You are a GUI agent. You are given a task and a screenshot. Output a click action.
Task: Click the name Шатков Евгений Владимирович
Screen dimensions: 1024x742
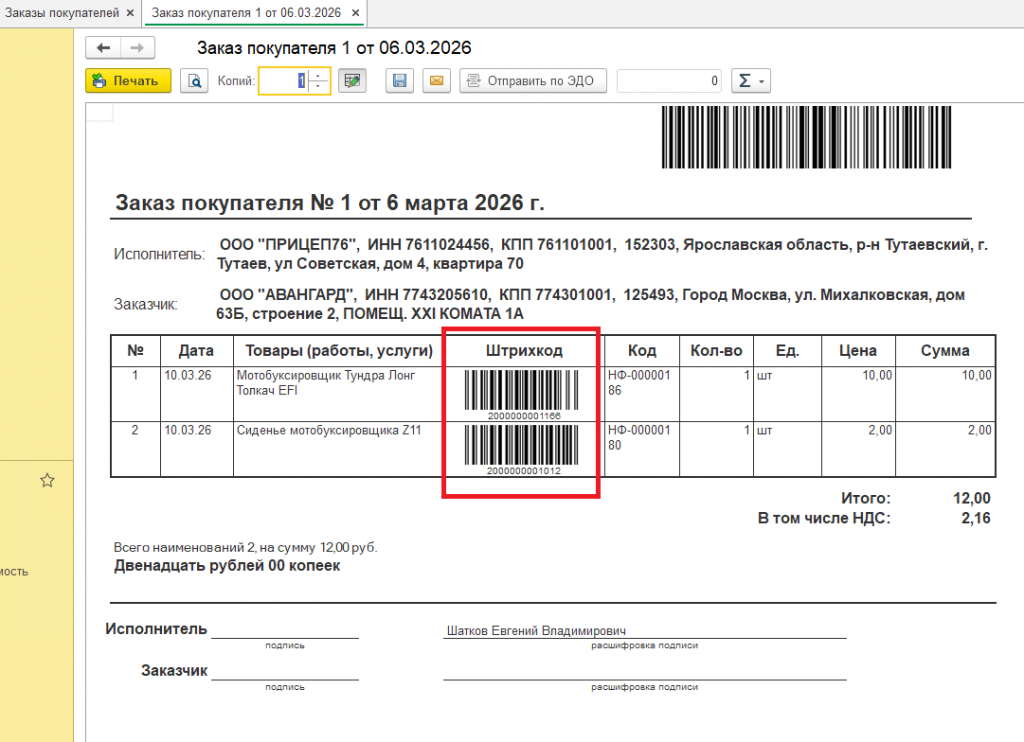coord(536,631)
